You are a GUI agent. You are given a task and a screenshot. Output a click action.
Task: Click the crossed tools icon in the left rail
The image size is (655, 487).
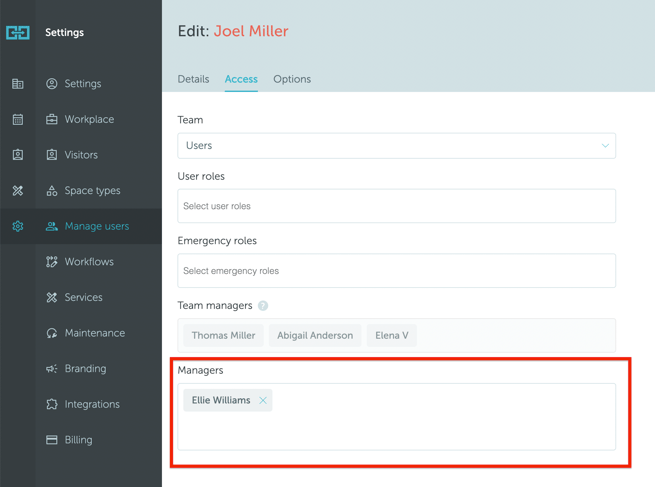18,191
